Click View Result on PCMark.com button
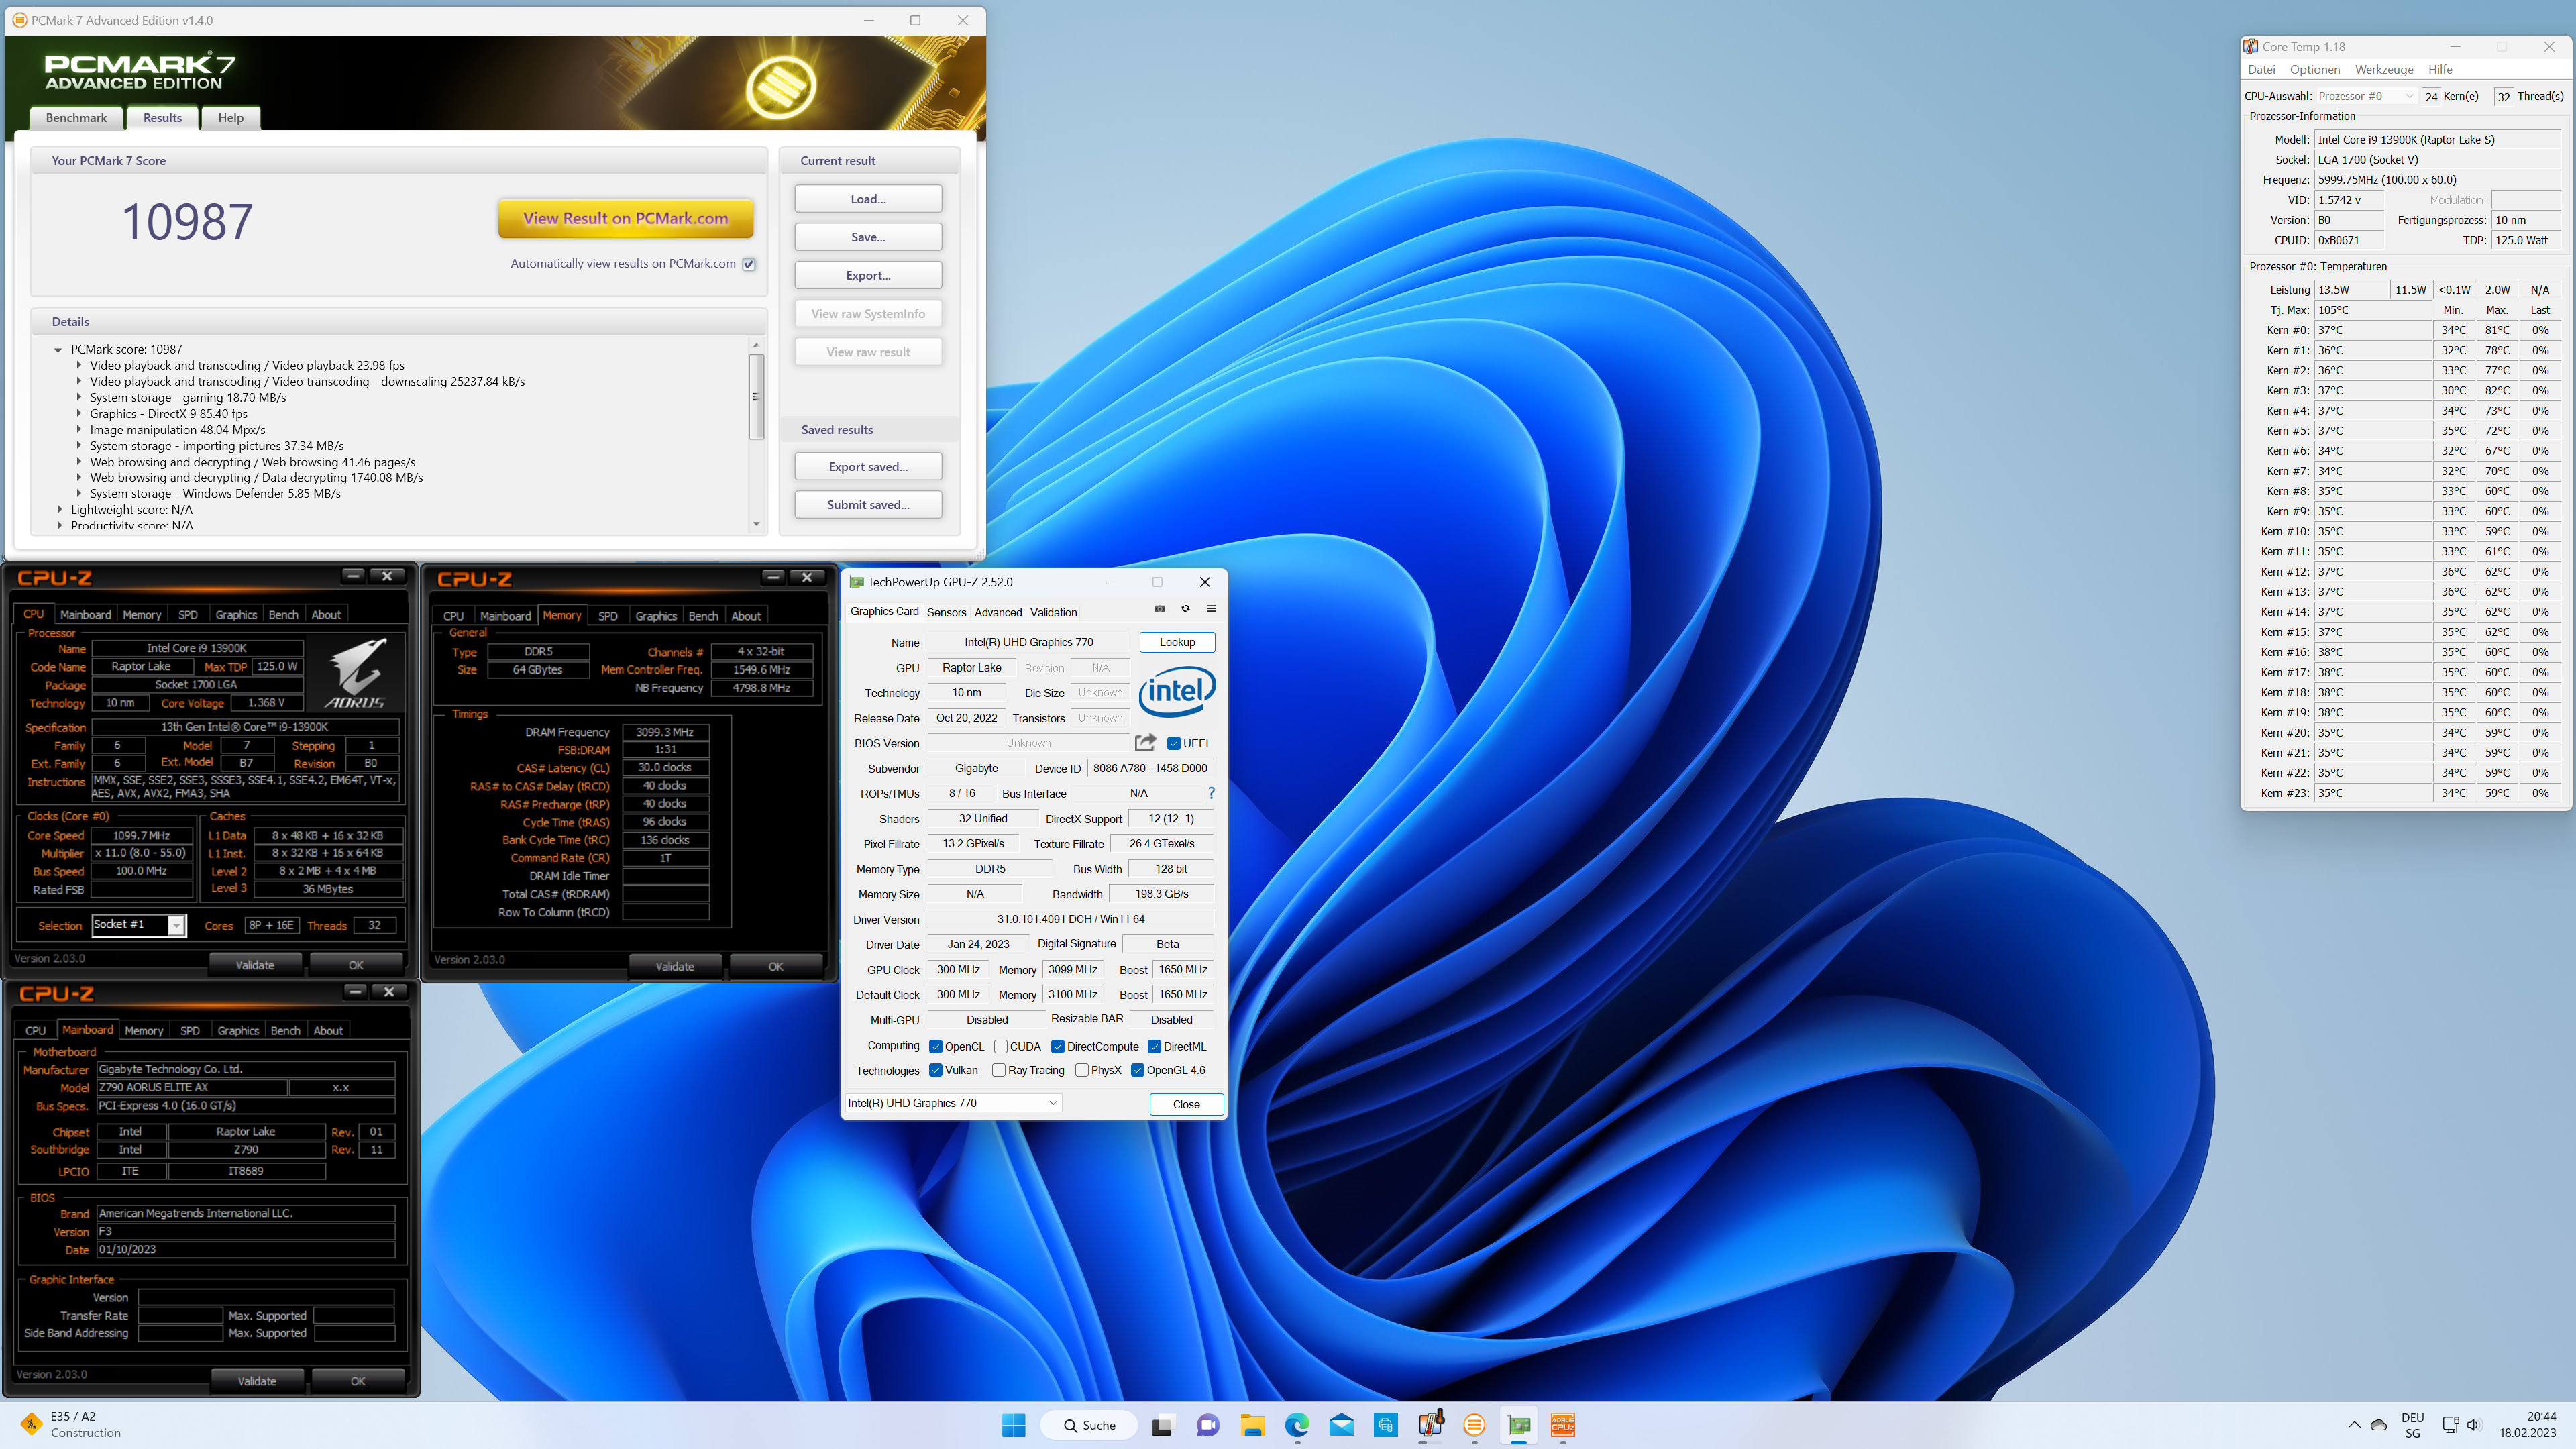The width and height of the screenshot is (2576, 1449). click(x=625, y=218)
